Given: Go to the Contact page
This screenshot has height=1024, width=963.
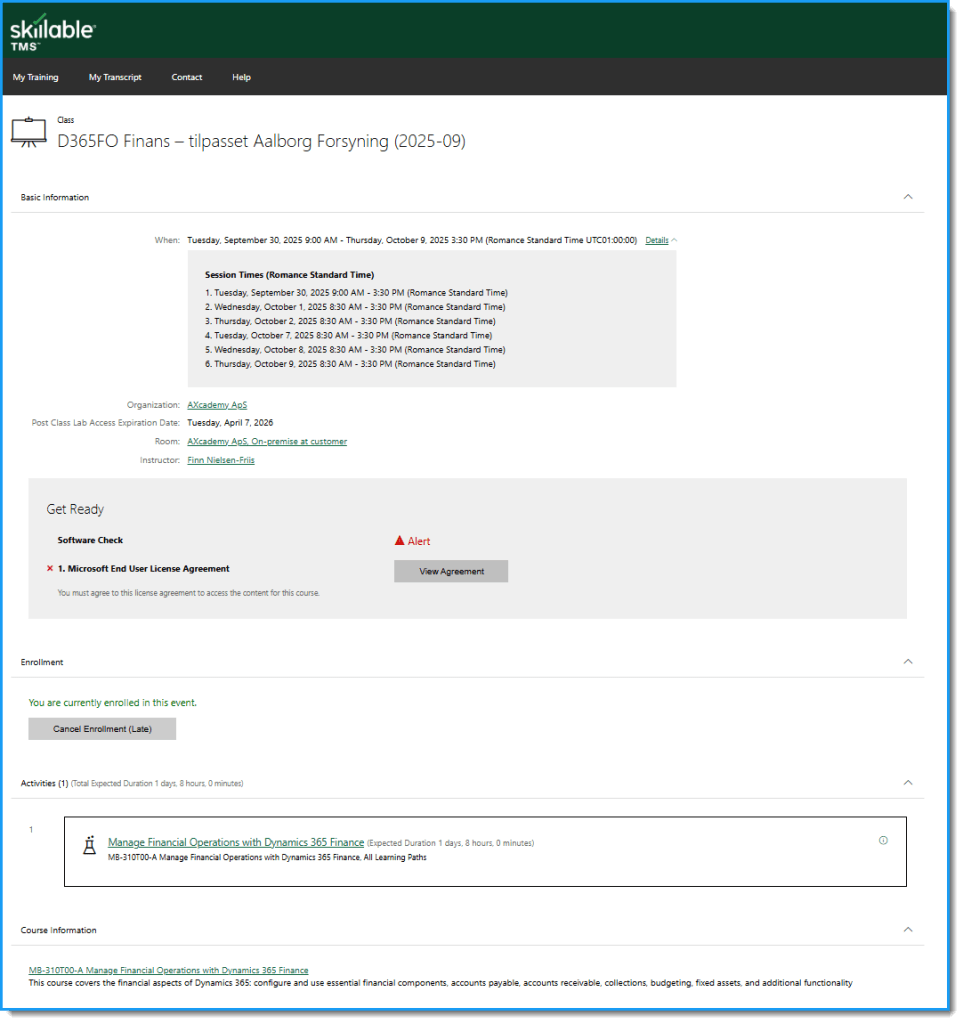Looking at the screenshot, I should (186, 77).
